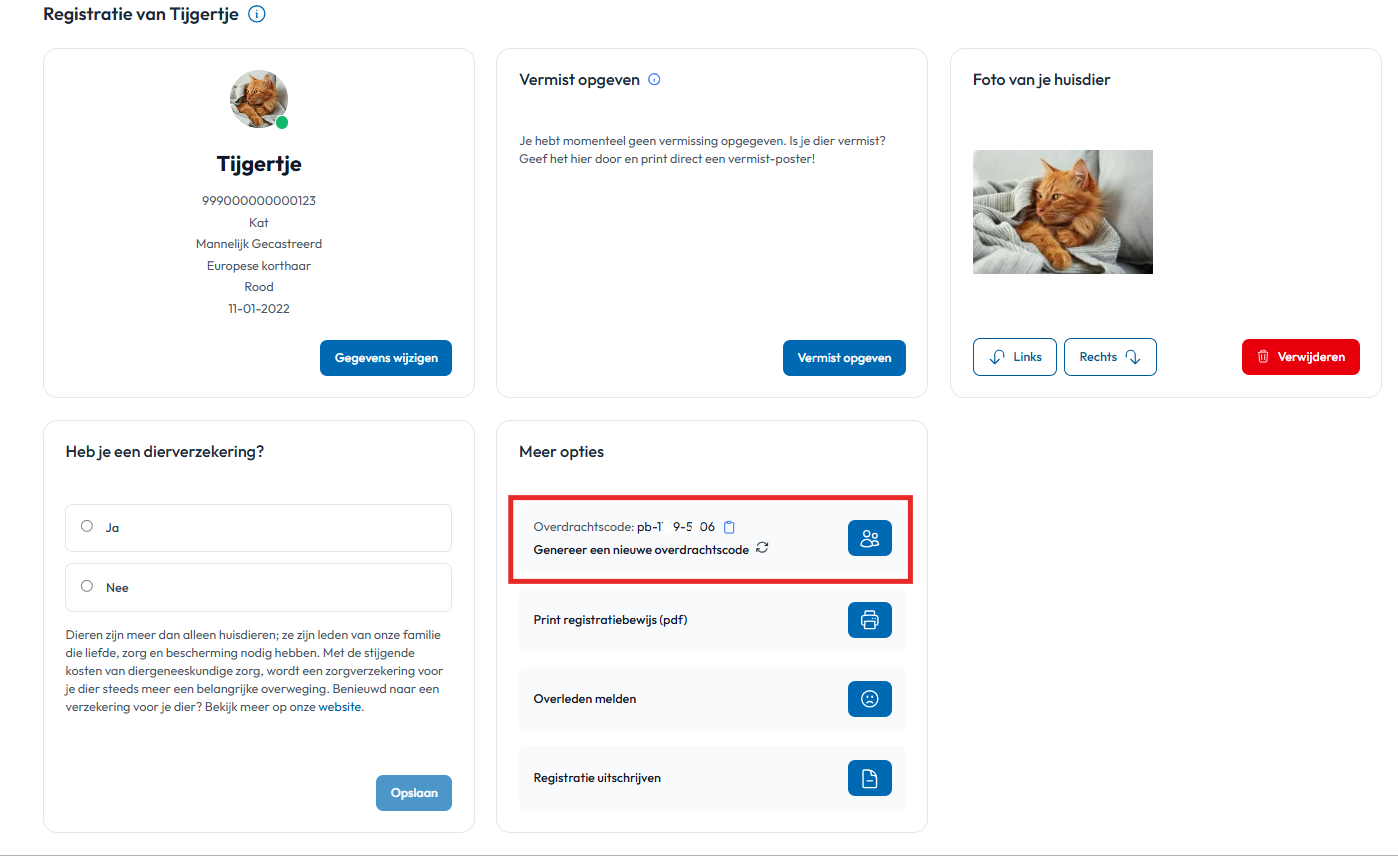This screenshot has width=1398, height=856.
Task: Open info icon next to Vermist opgeven
Action: pyautogui.click(x=654, y=80)
